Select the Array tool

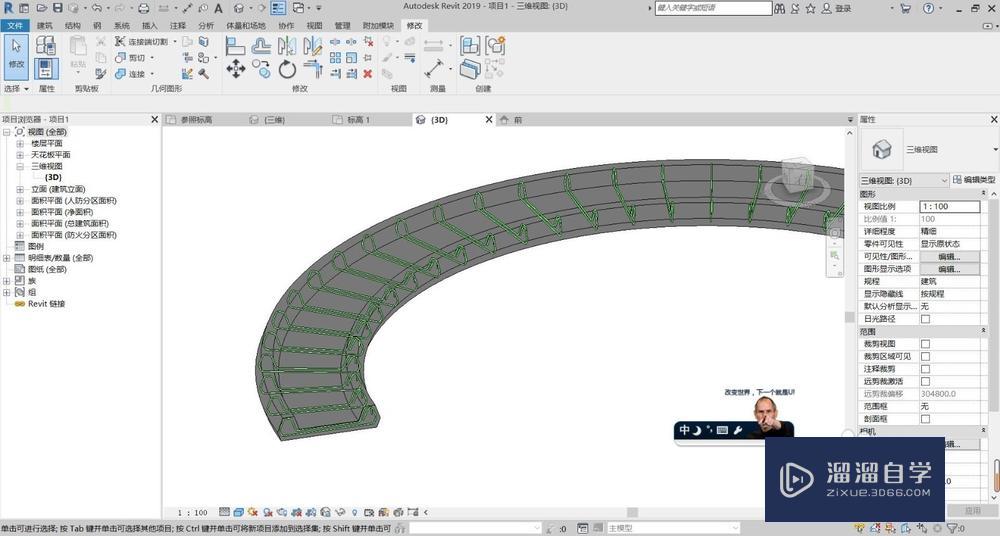coord(335,57)
